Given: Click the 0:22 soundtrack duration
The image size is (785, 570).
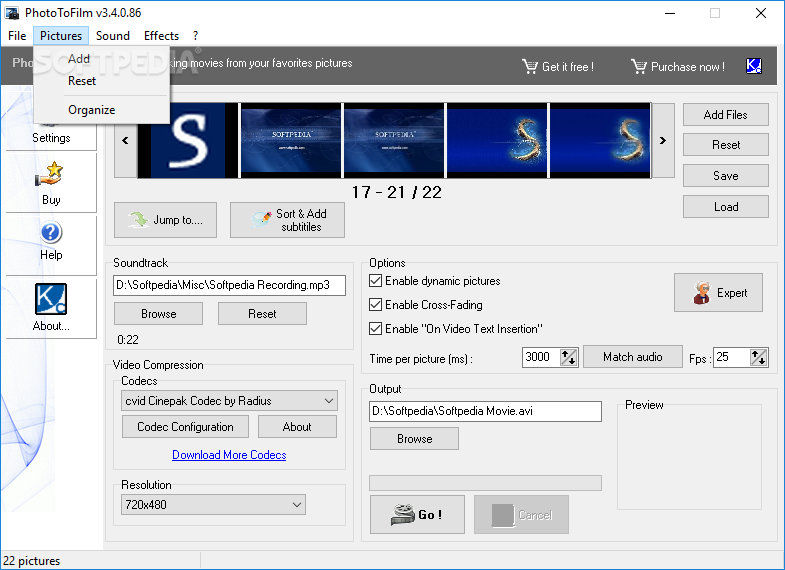Looking at the screenshot, I should point(128,340).
